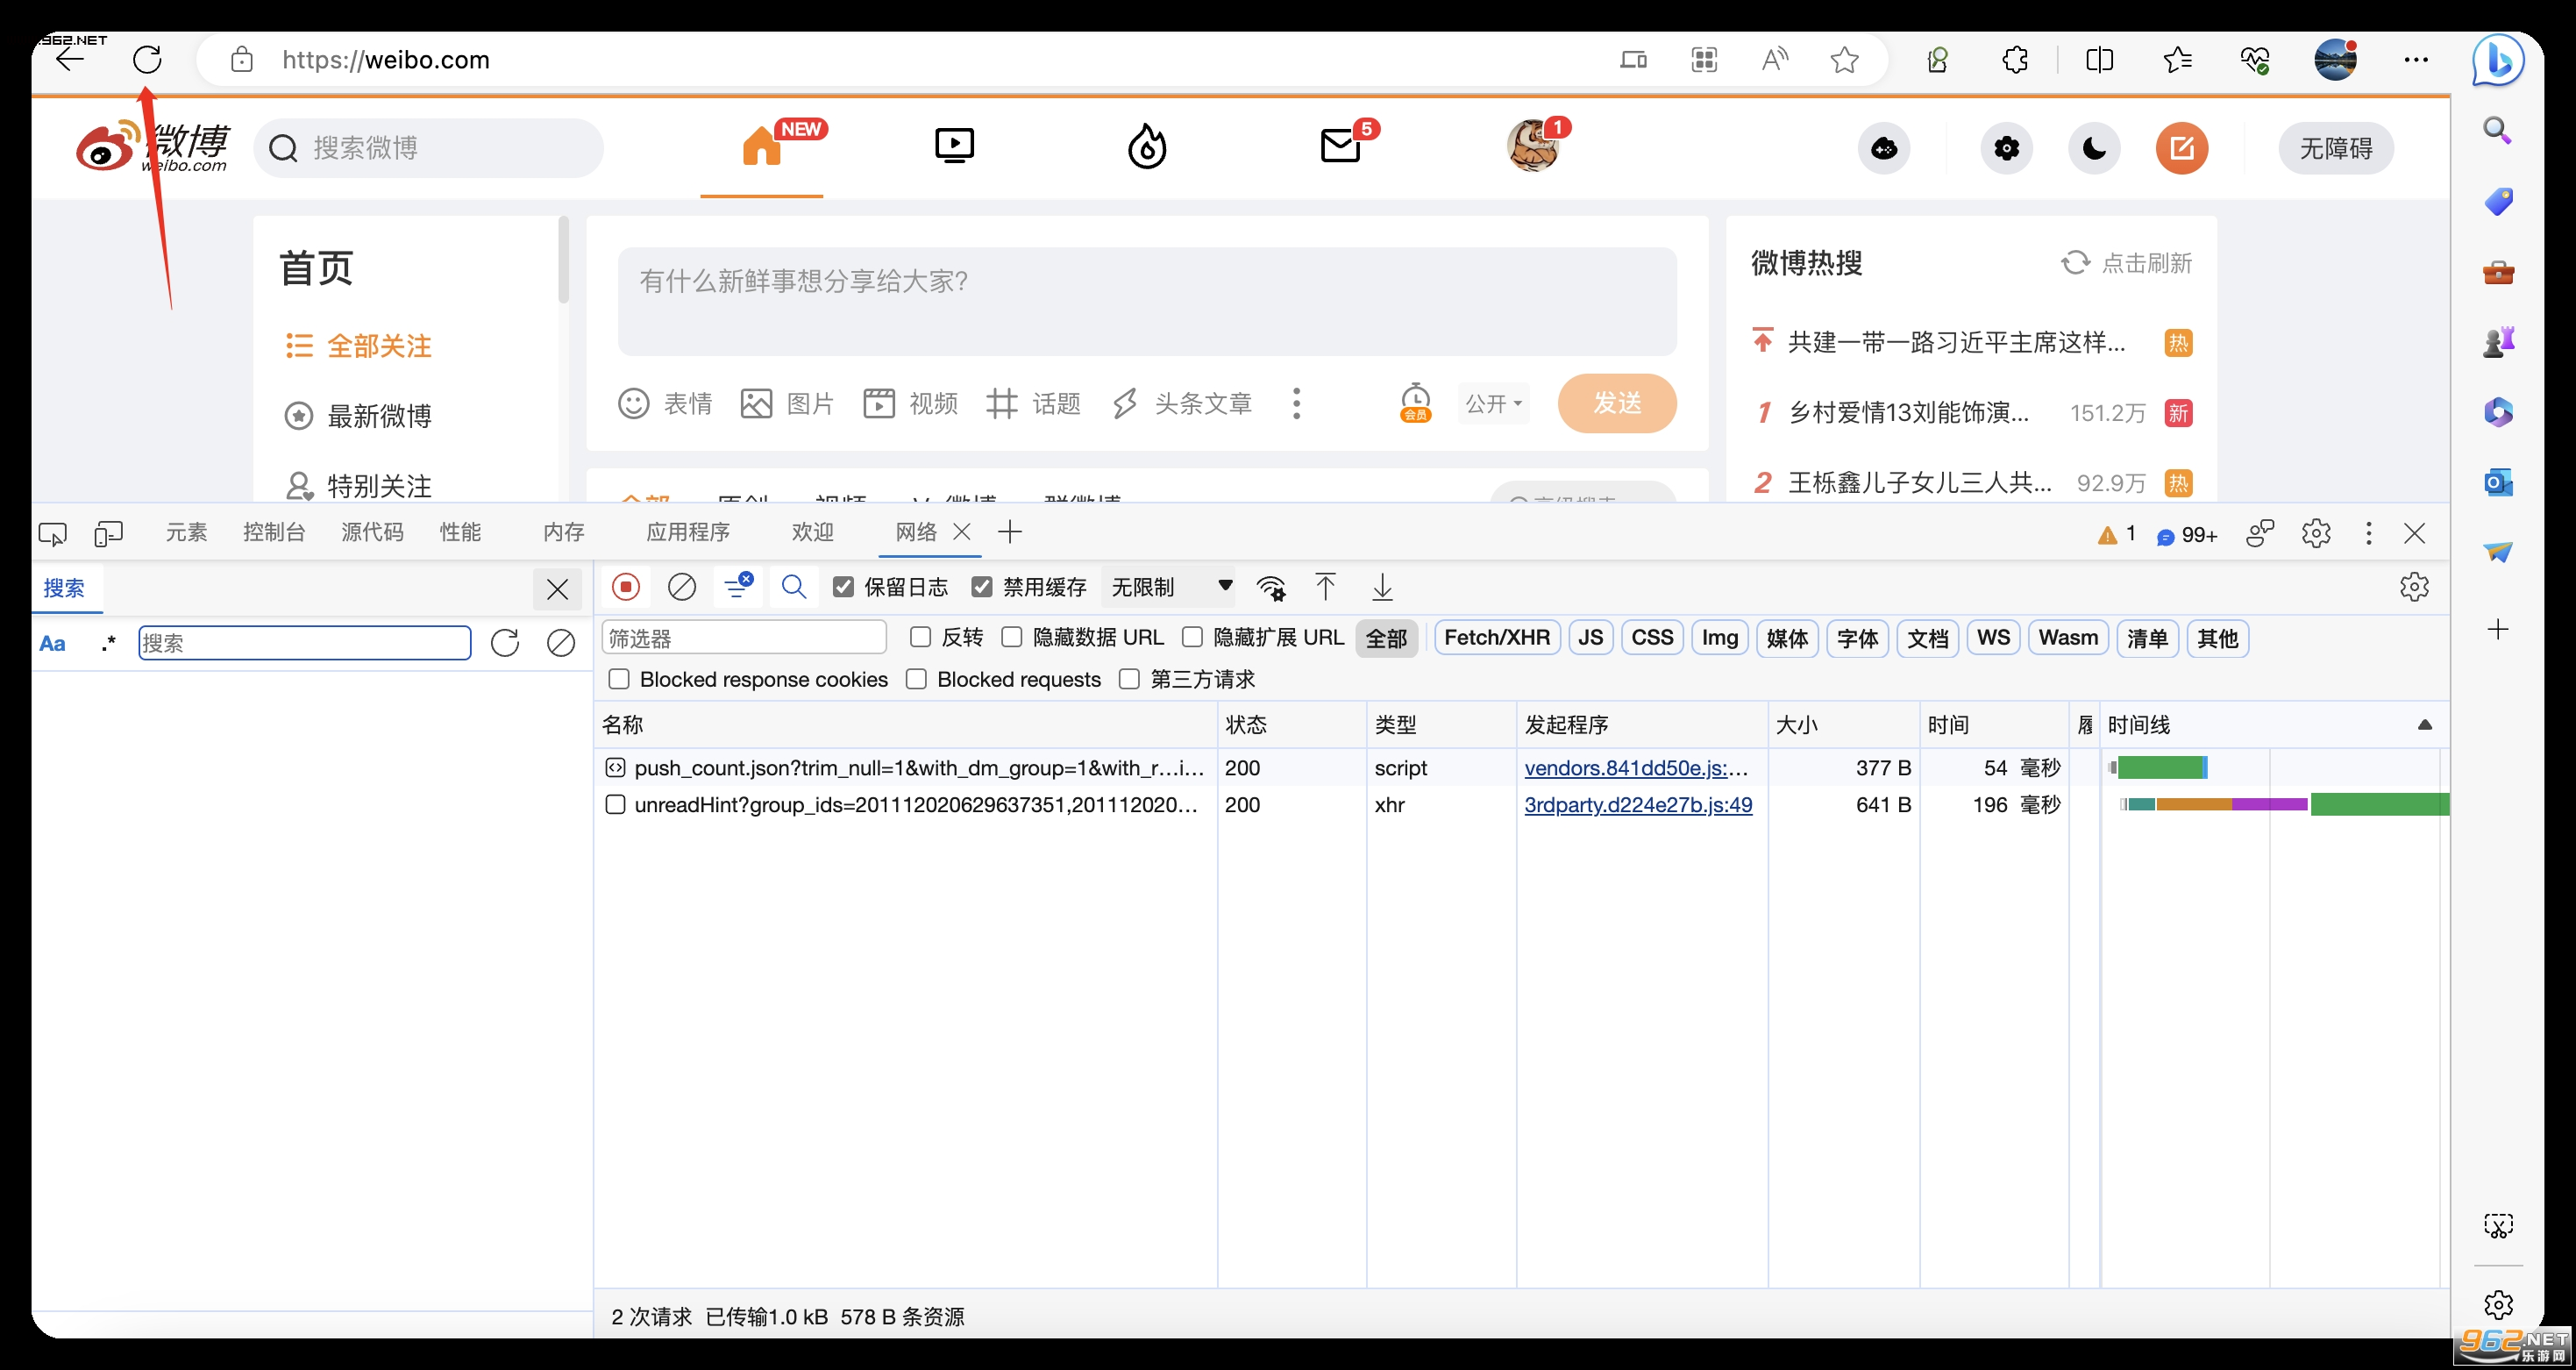Check 第三方请求 checkbox
2576x1370 pixels.
click(1129, 679)
